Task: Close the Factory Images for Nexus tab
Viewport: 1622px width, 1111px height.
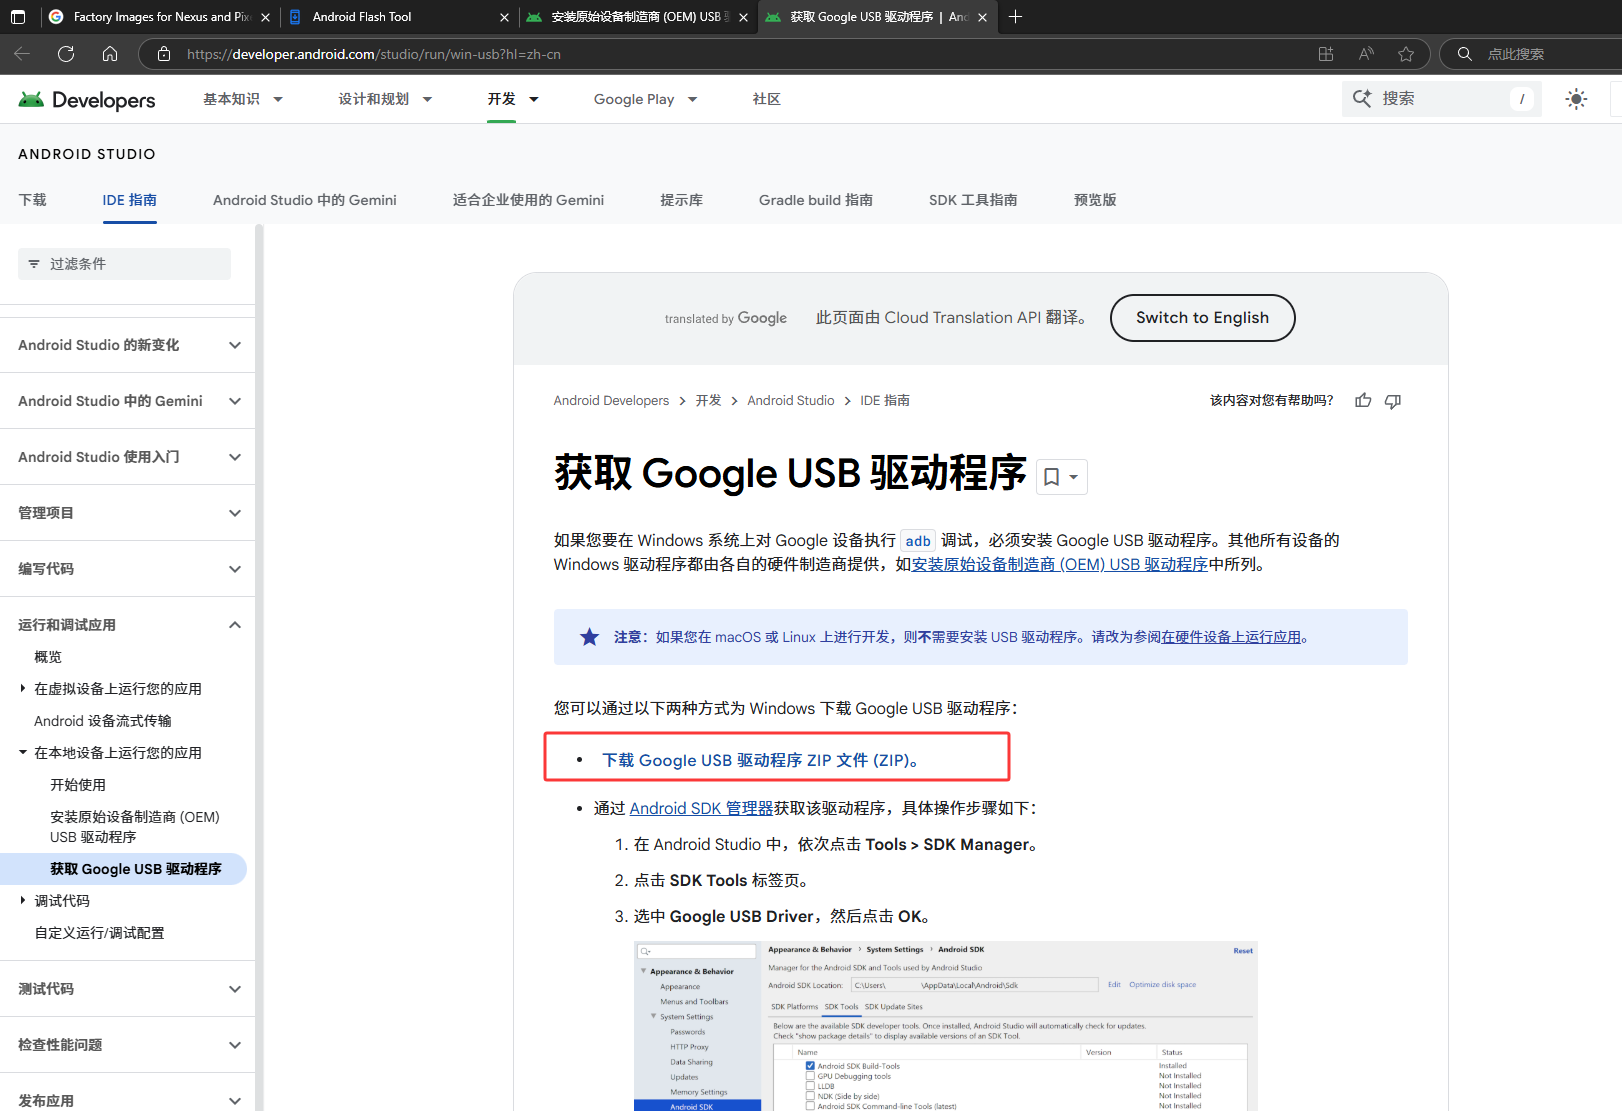Action: point(265,17)
